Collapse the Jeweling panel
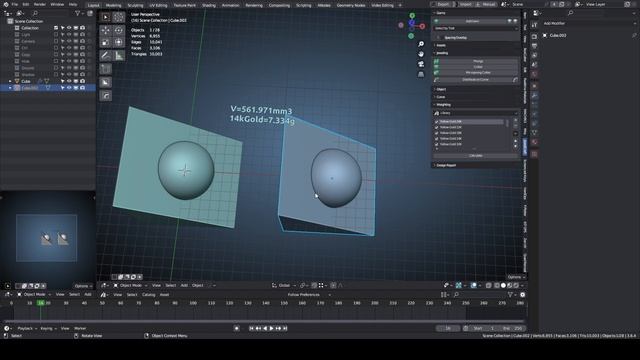This screenshot has height=360, width=640. pos(441,53)
